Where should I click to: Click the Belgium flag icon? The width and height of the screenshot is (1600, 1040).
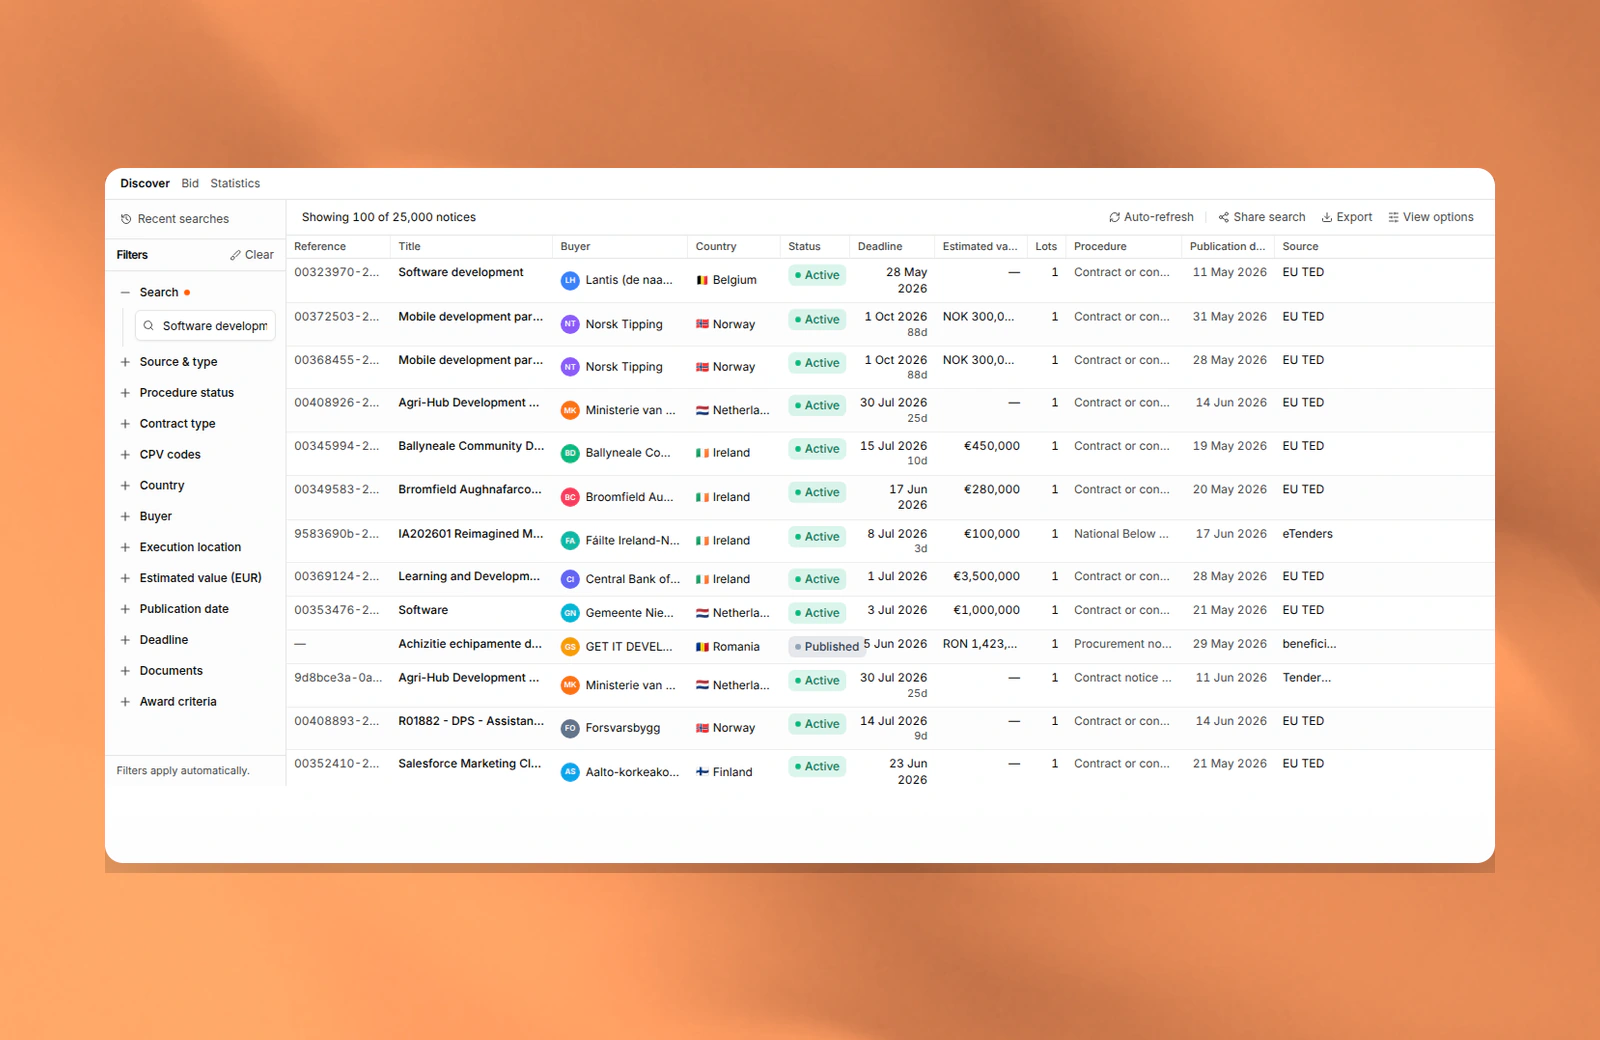(x=702, y=280)
